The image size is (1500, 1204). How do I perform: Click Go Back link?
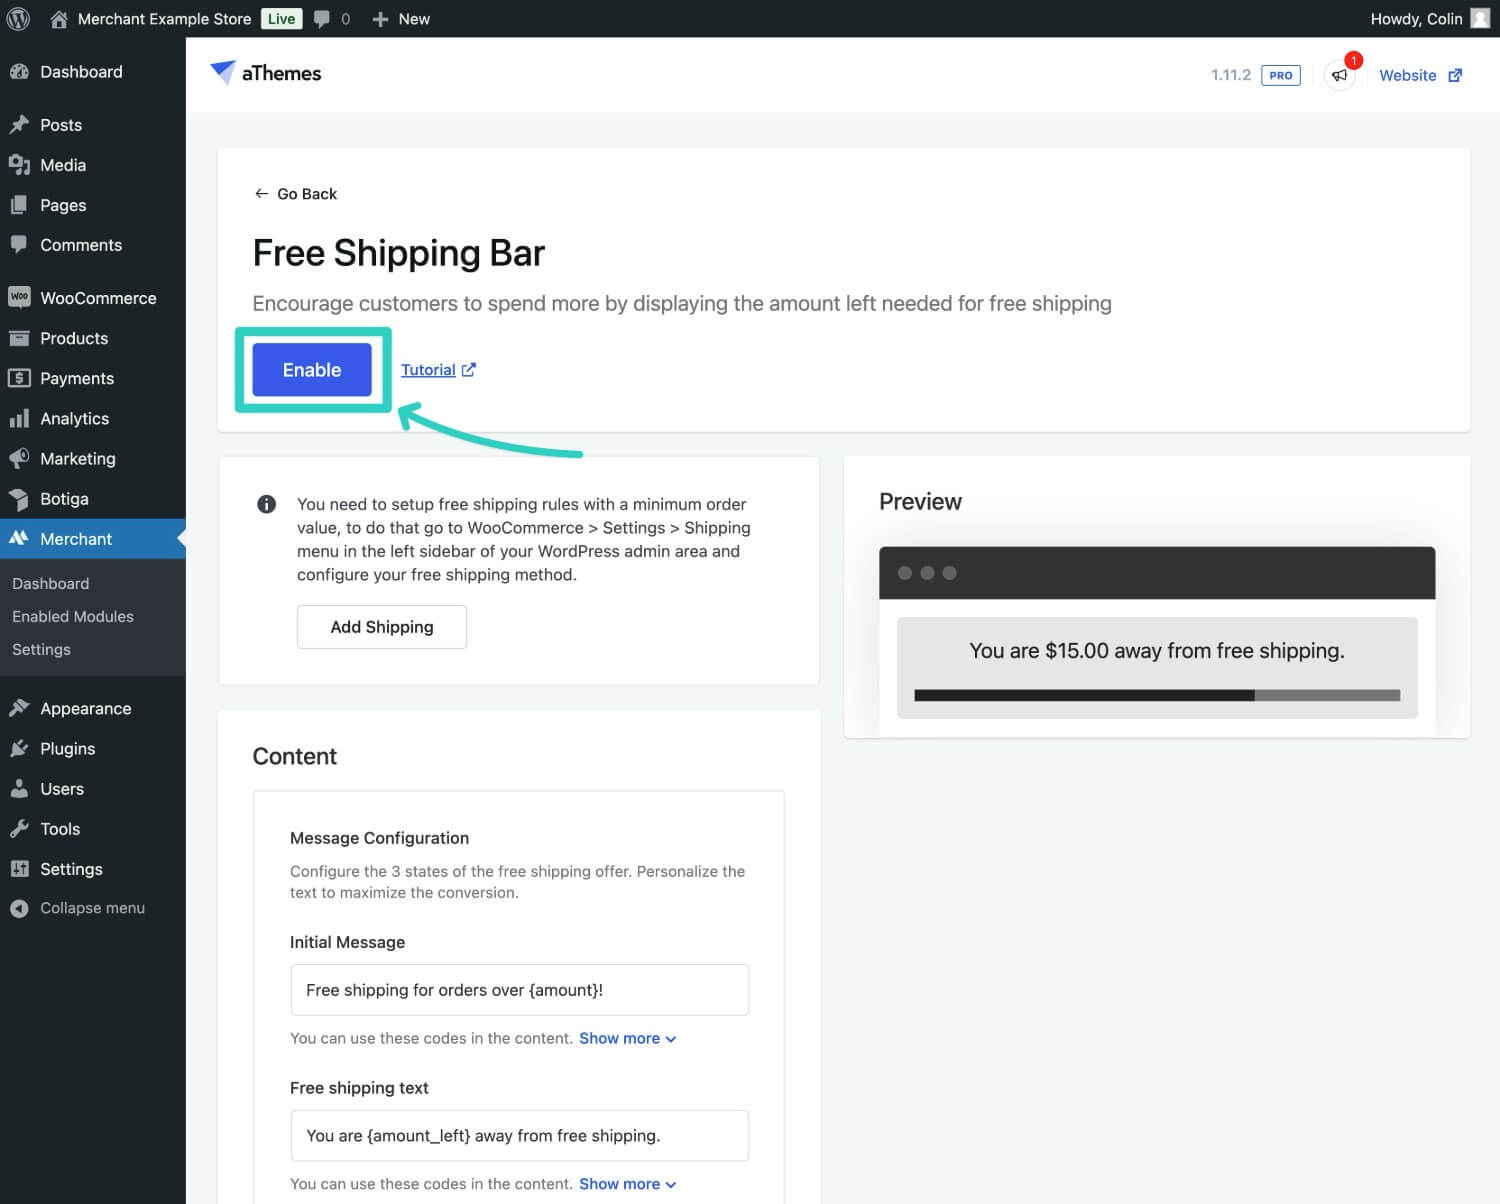click(296, 194)
